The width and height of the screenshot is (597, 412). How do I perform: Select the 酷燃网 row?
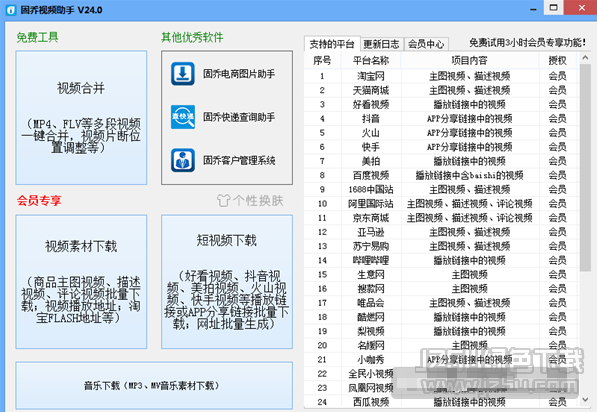click(x=442, y=317)
